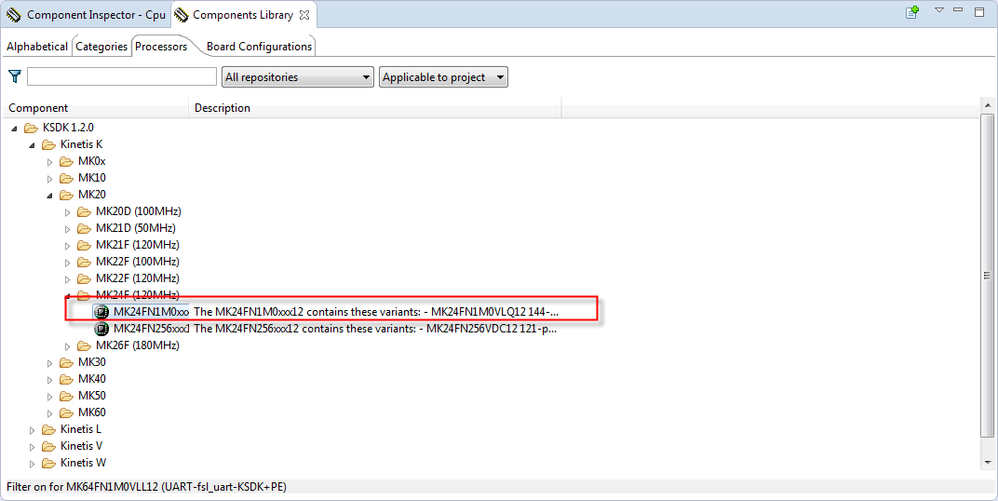Image resolution: width=998 pixels, height=501 pixels.
Task: Select the MK24FN256xxx processor chip icon
Action: [101, 328]
